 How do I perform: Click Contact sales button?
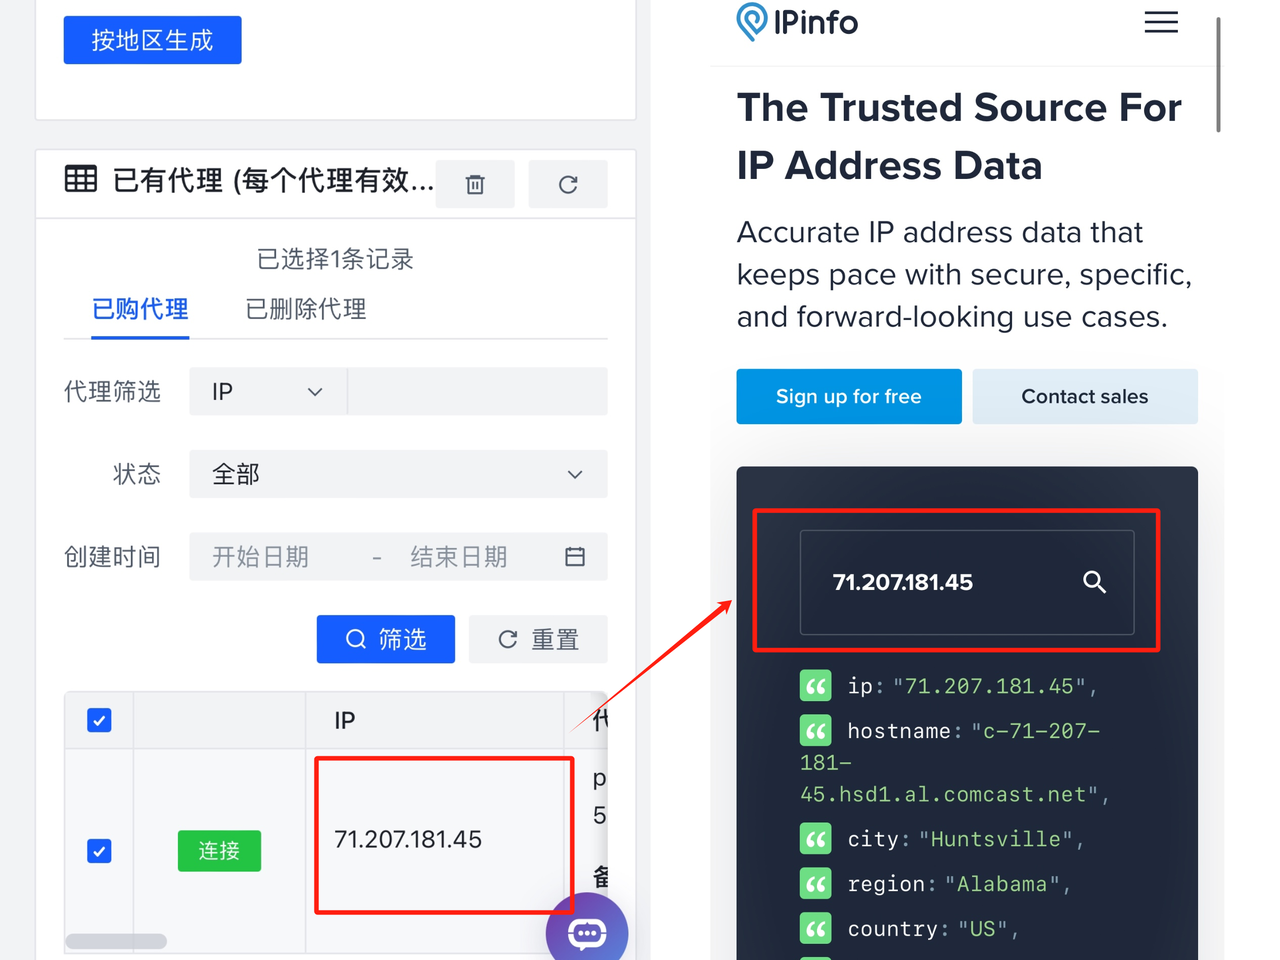[1085, 396]
